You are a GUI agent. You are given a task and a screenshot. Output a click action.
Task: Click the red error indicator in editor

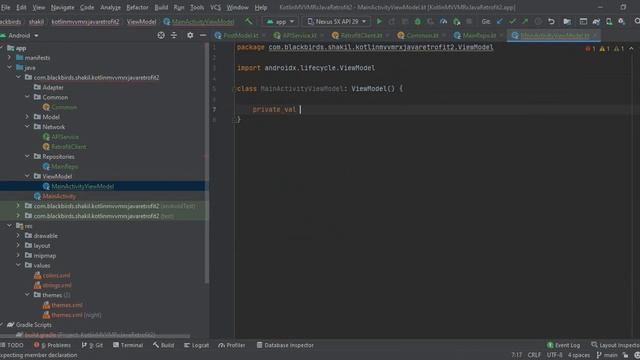[x=590, y=49]
